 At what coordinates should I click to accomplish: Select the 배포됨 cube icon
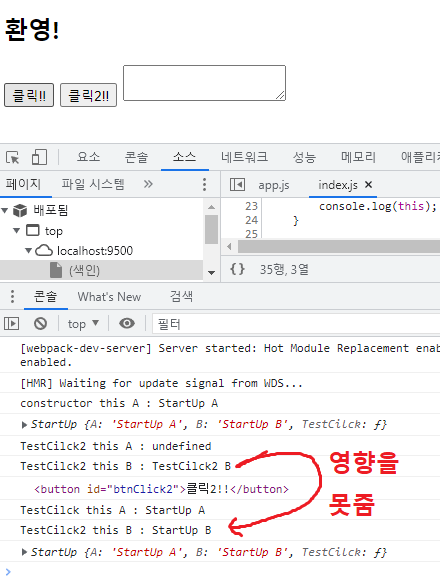(20, 210)
